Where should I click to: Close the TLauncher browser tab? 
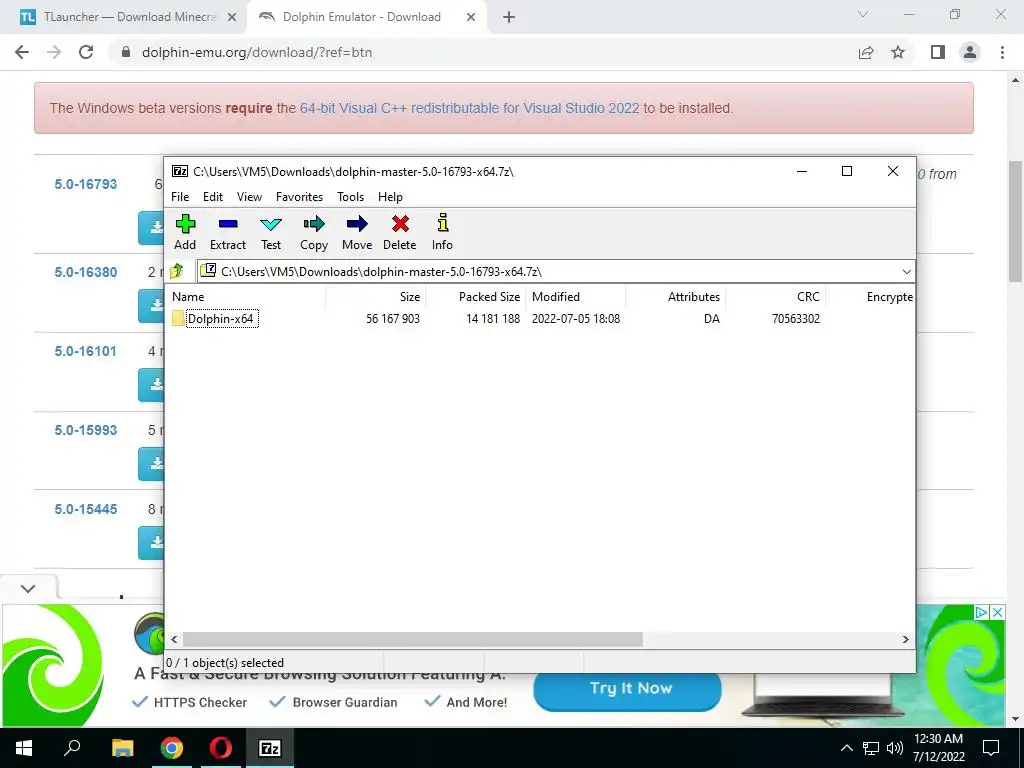[231, 17]
